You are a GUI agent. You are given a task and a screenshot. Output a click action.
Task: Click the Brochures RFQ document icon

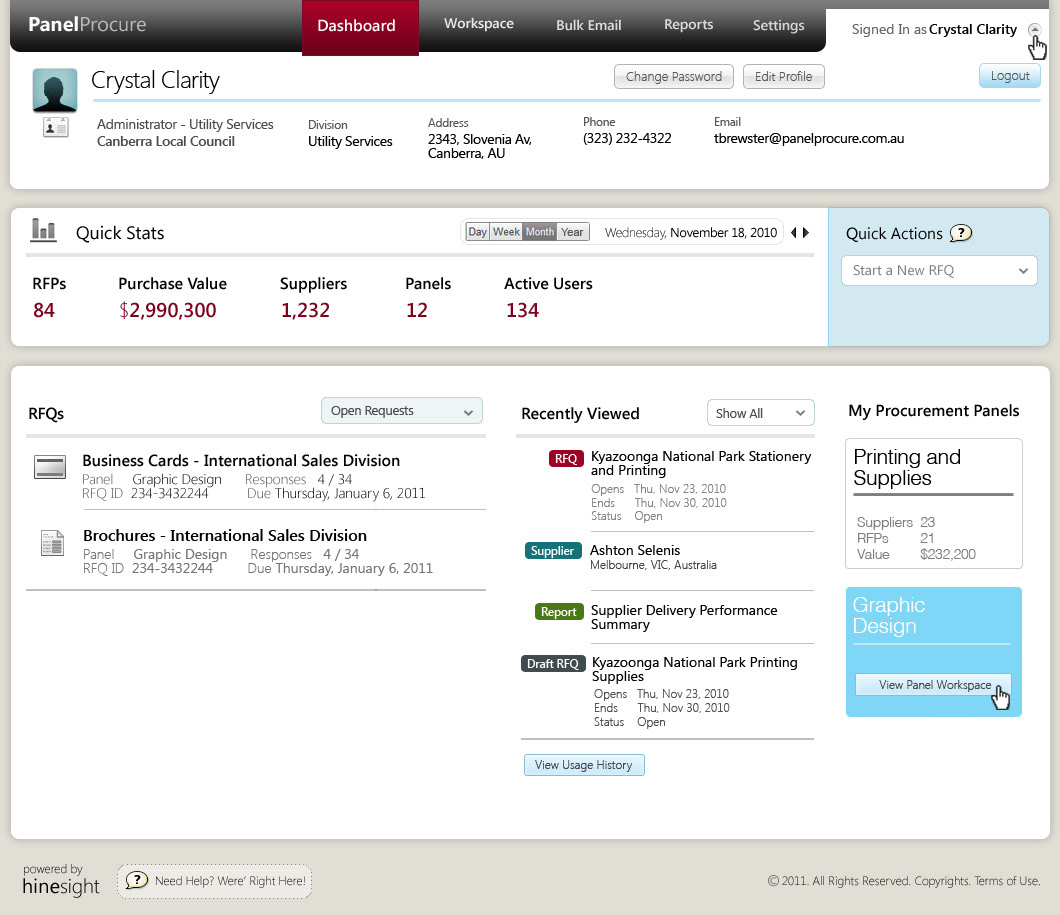tap(52, 543)
